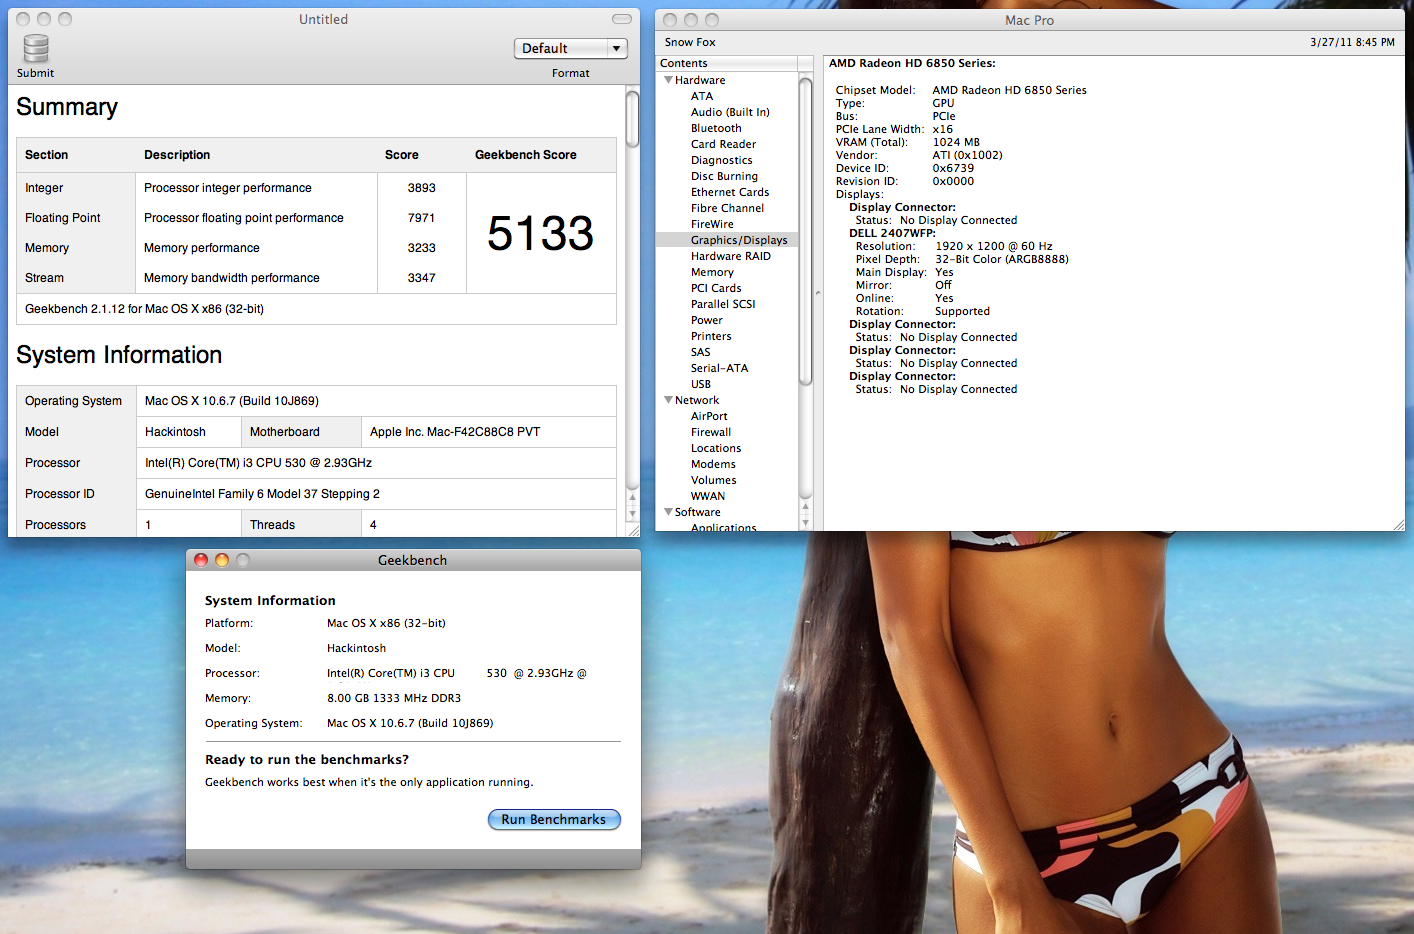Collapse the Software disclosure triangle
The width and height of the screenshot is (1414, 934).
[x=668, y=512]
